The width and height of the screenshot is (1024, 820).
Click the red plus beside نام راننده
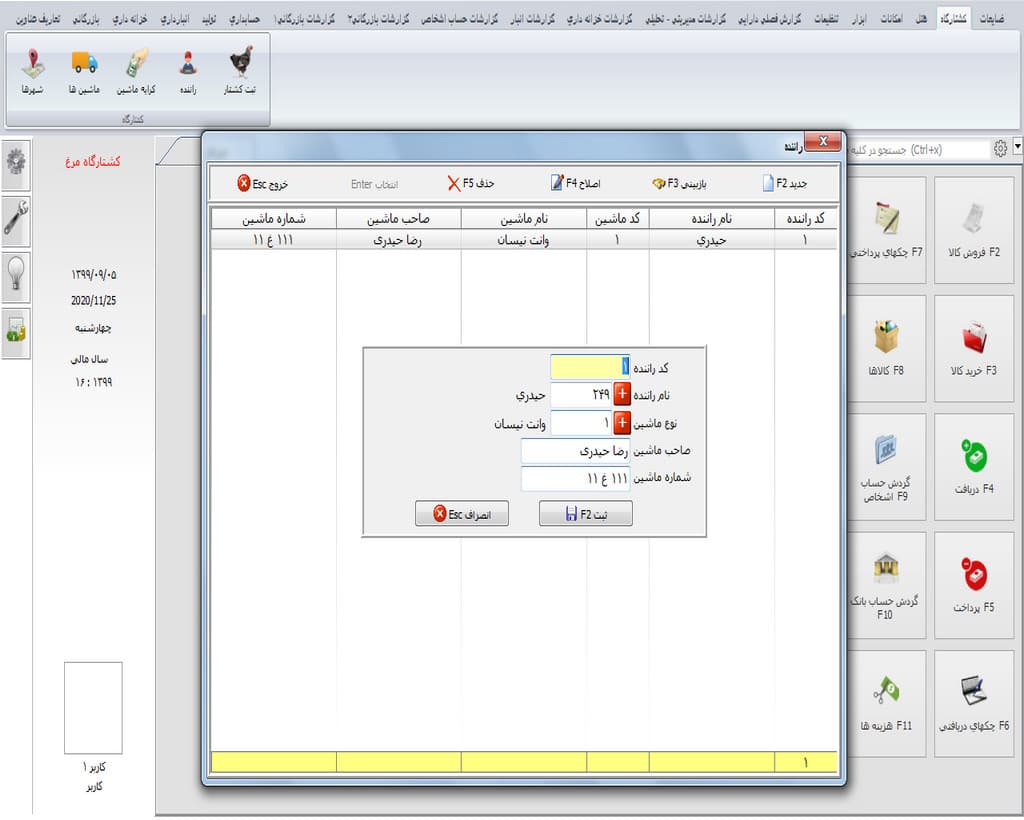click(622, 394)
